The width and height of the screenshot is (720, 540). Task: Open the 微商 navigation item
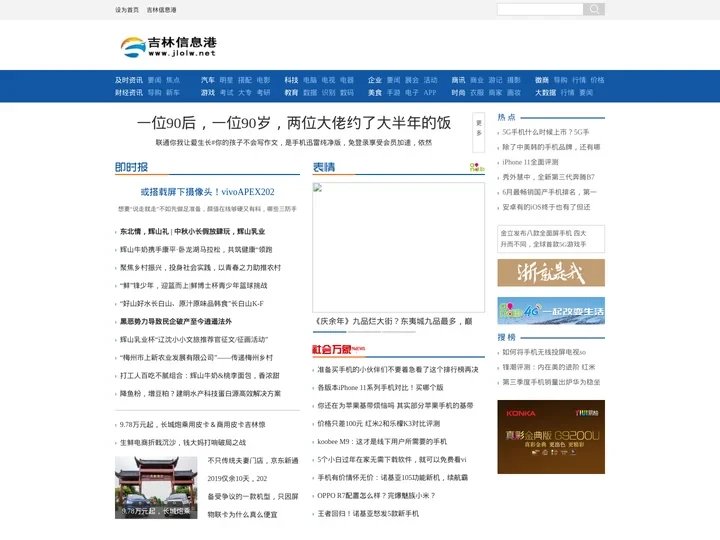(542, 80)
